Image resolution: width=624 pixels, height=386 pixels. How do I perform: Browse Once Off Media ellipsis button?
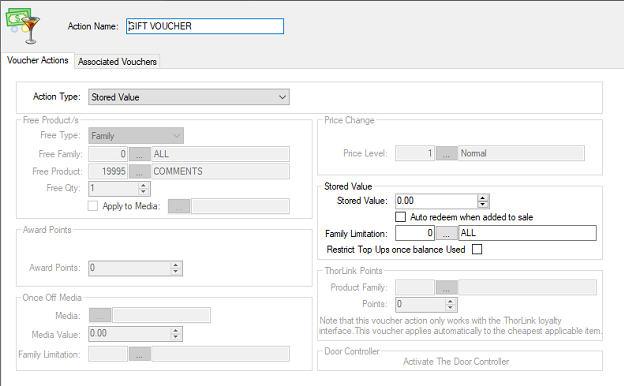100,316
